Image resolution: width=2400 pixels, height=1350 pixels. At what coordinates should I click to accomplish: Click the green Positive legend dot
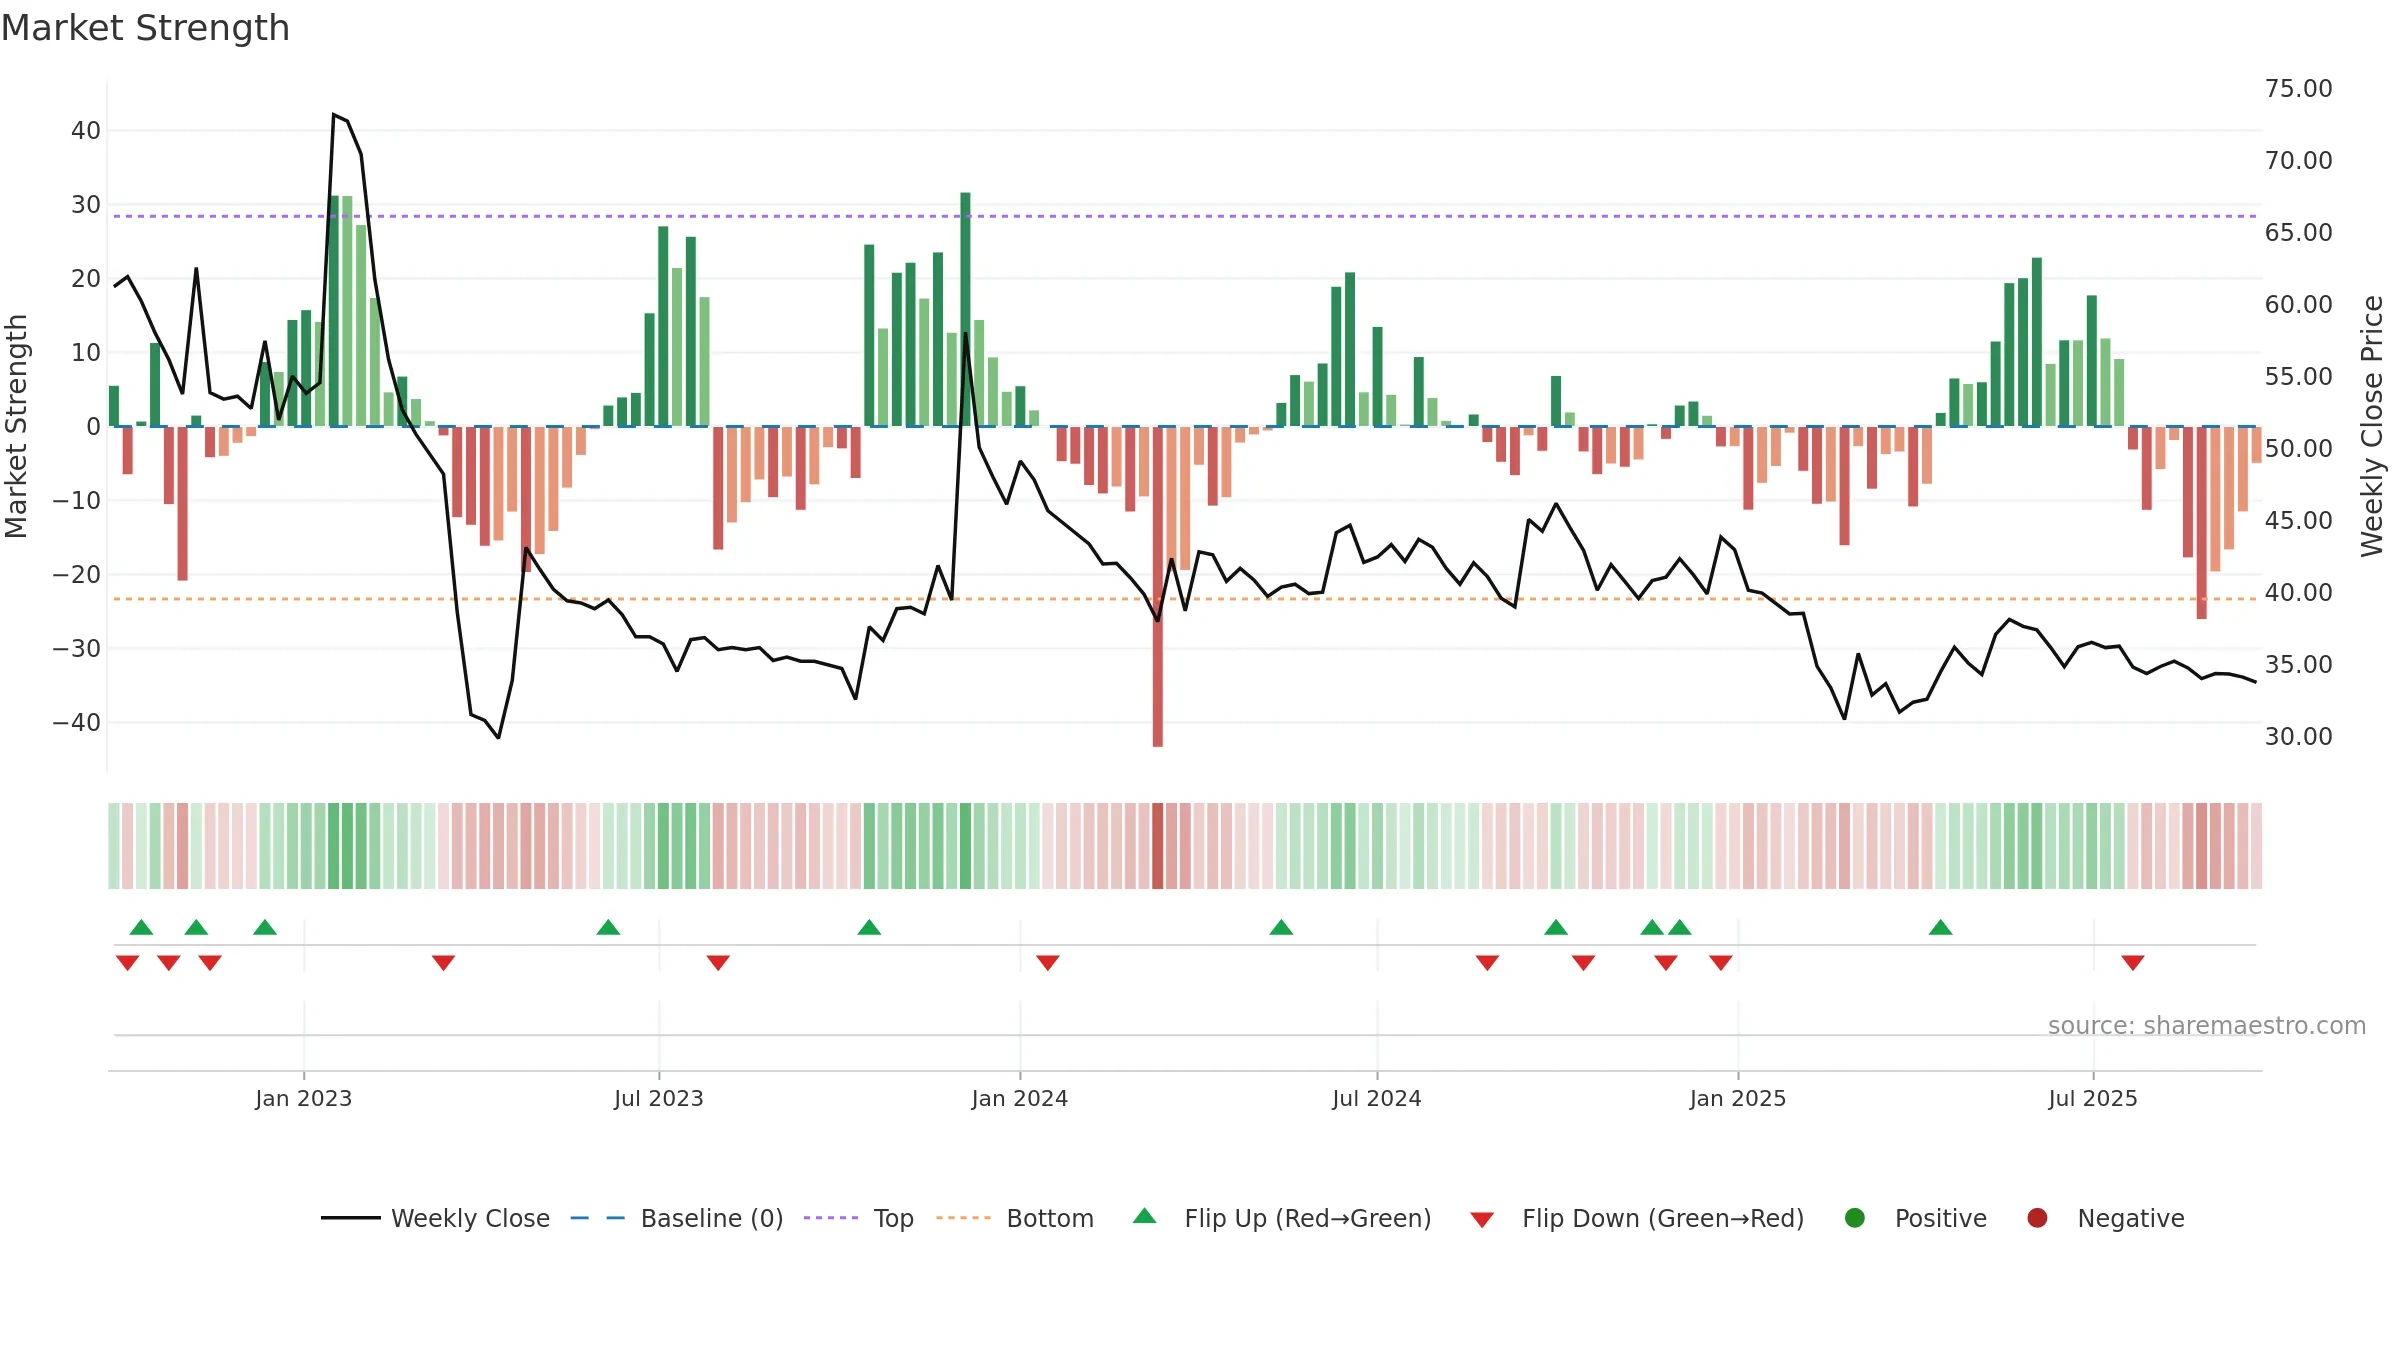click(x=1855, y=1218)
